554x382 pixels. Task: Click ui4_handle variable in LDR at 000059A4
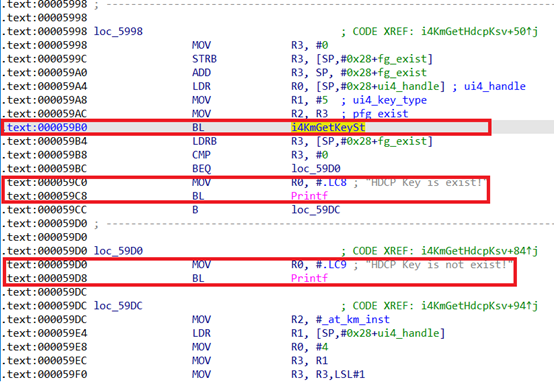(408, 86)
